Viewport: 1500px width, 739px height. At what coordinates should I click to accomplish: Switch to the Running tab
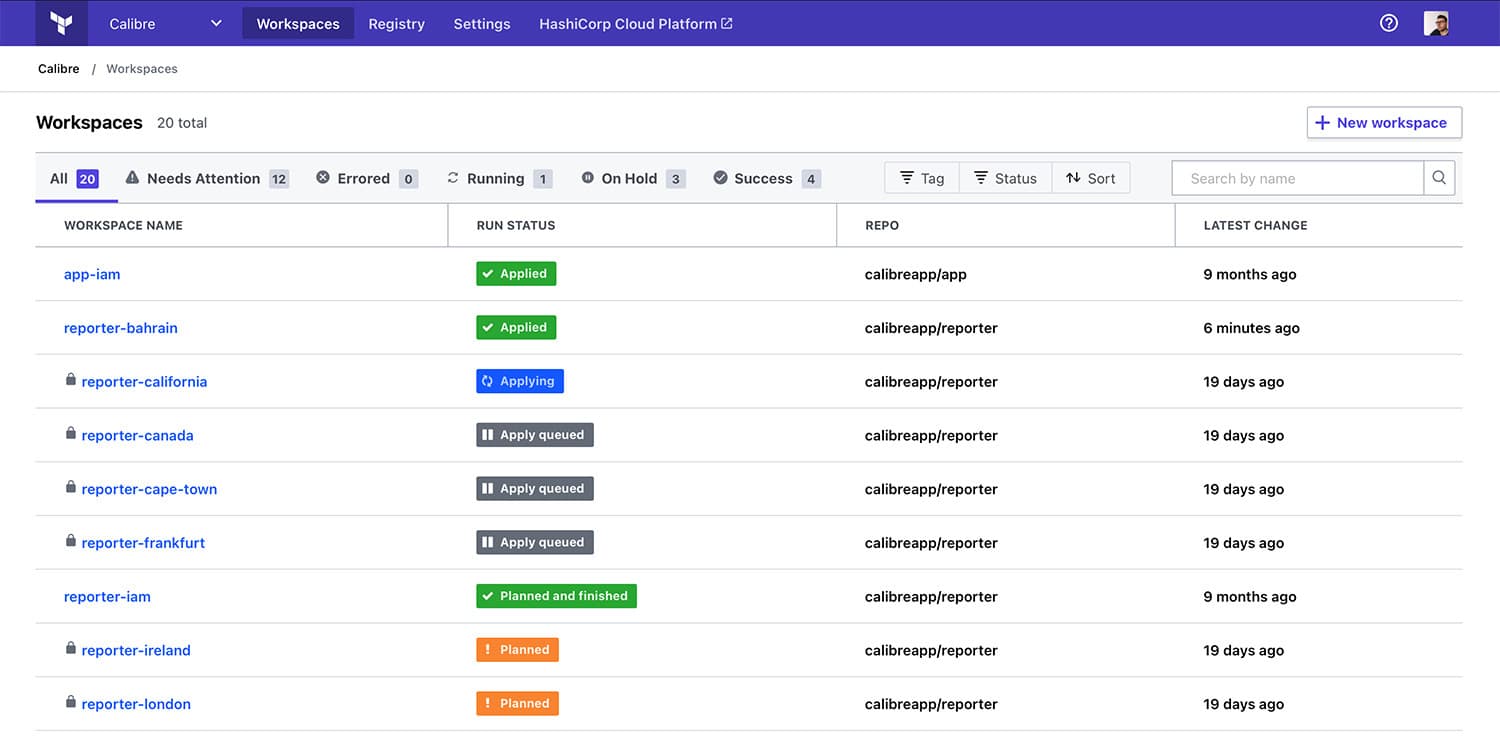[498, 178]
